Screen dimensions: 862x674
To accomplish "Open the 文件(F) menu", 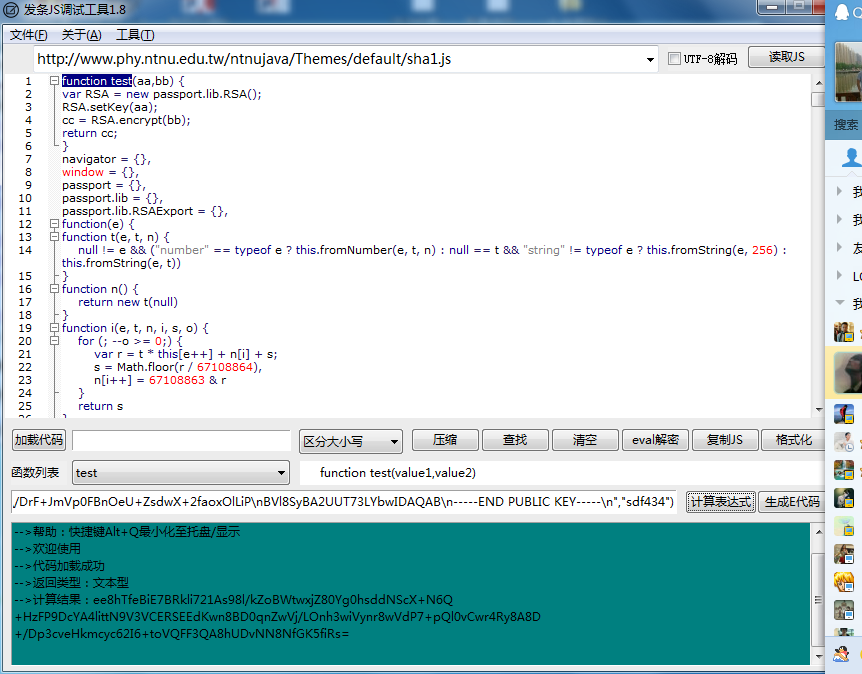I will (27, 34).
